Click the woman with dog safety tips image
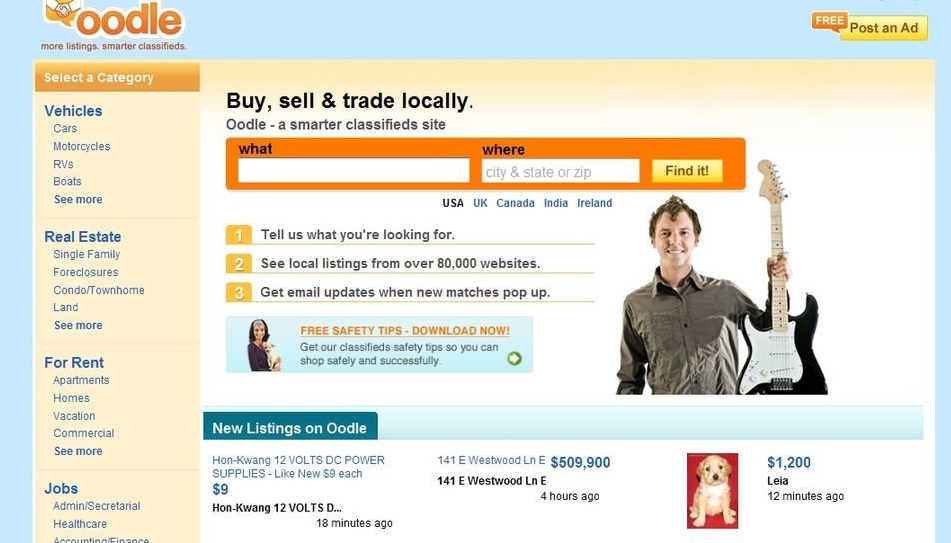This screenshot has height=543, width=951. [x=264, y=345]
